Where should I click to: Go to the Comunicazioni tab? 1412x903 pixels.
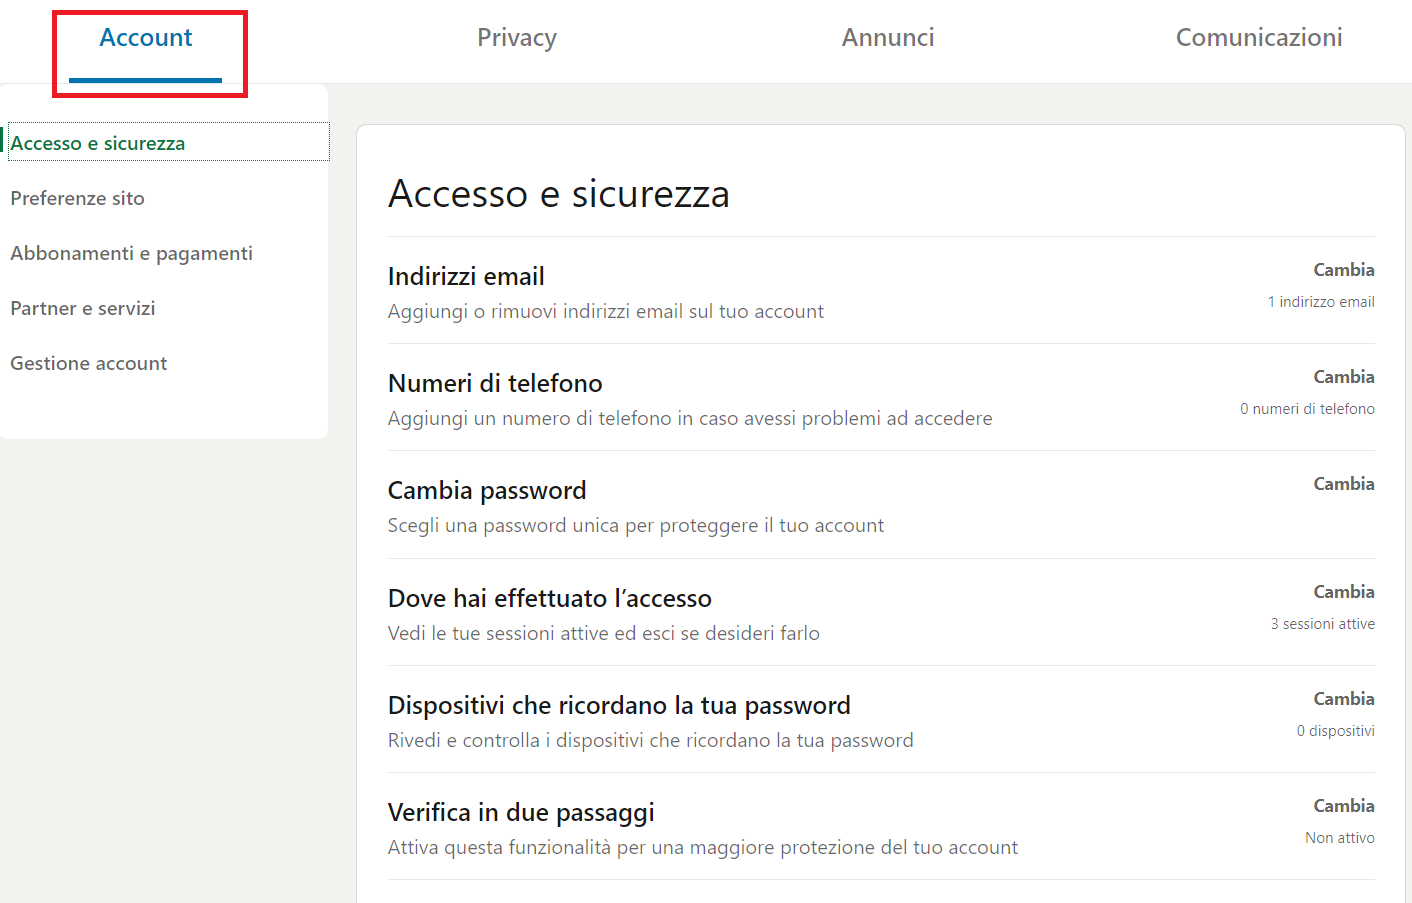click(1258, 38)
